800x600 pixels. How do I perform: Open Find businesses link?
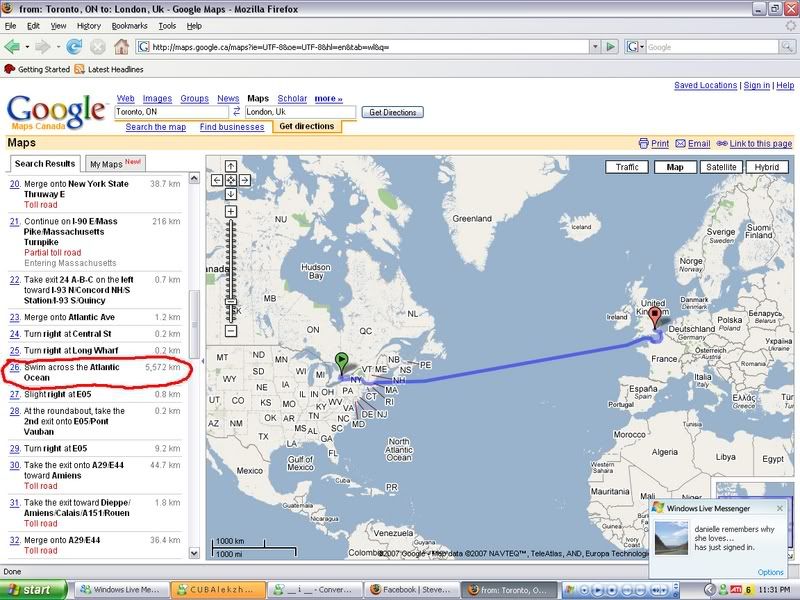click(x=232, y=127)
